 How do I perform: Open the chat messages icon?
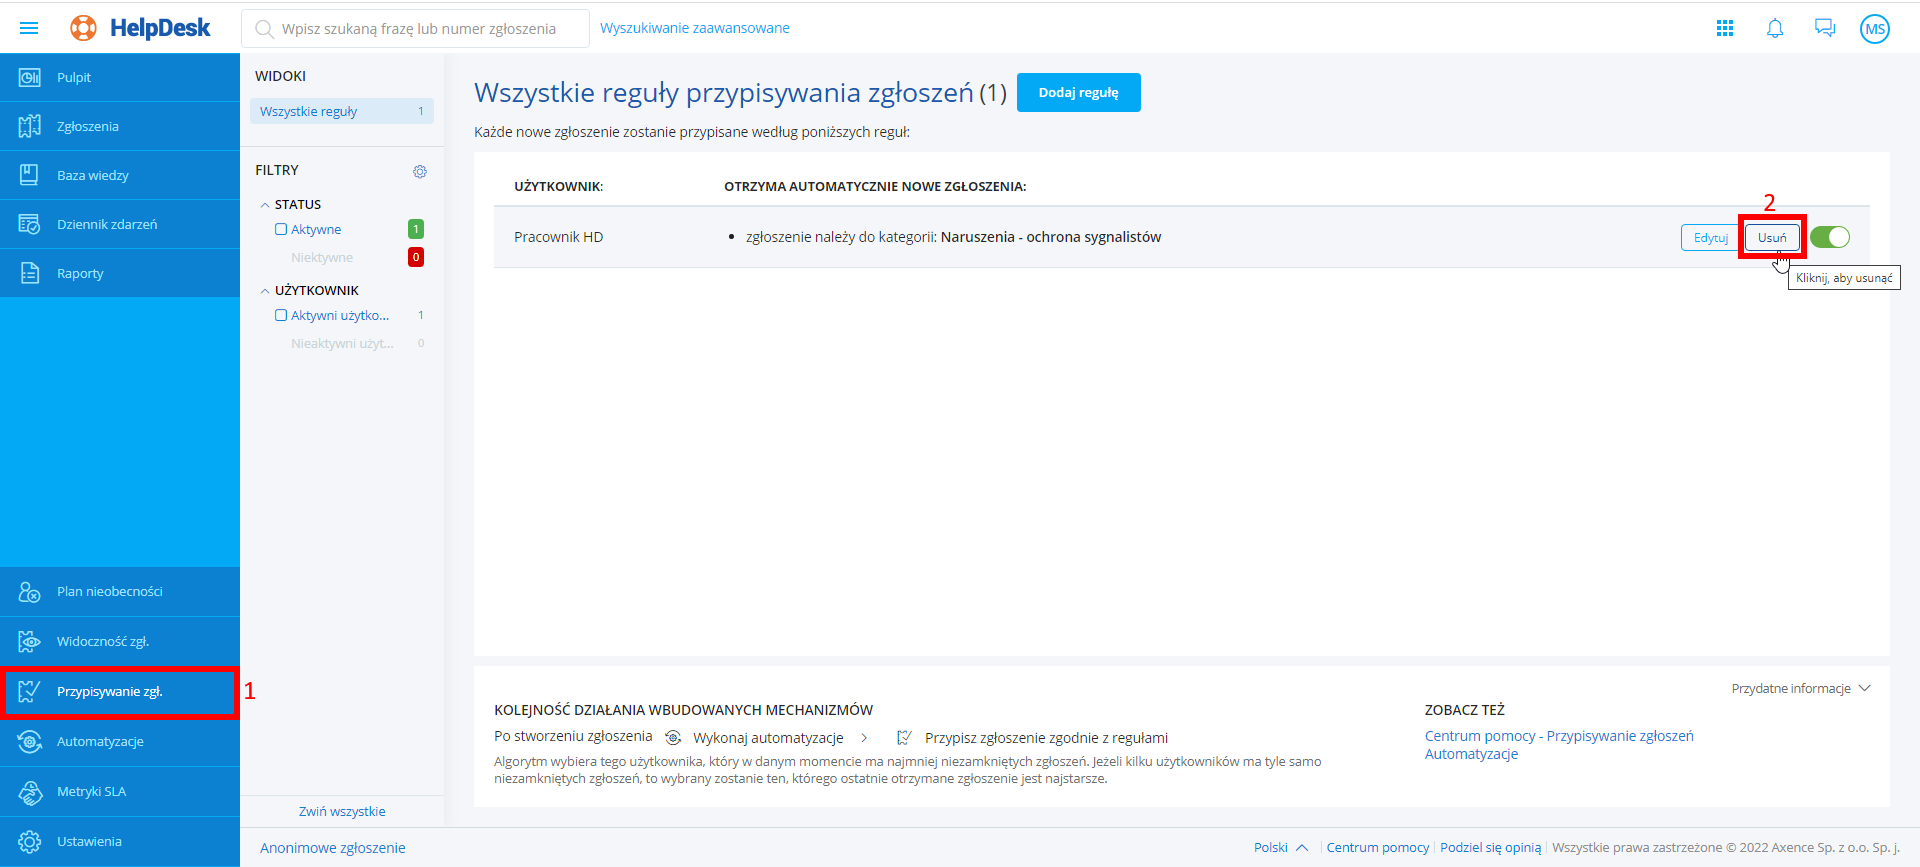[1824, 28]
